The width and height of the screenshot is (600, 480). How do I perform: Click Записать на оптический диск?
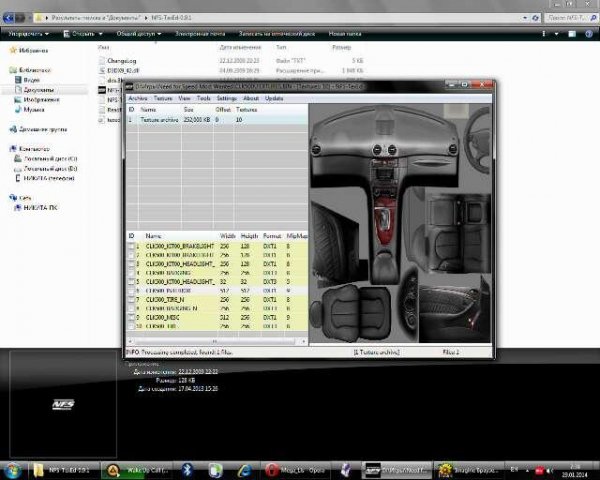pos(277,34)
